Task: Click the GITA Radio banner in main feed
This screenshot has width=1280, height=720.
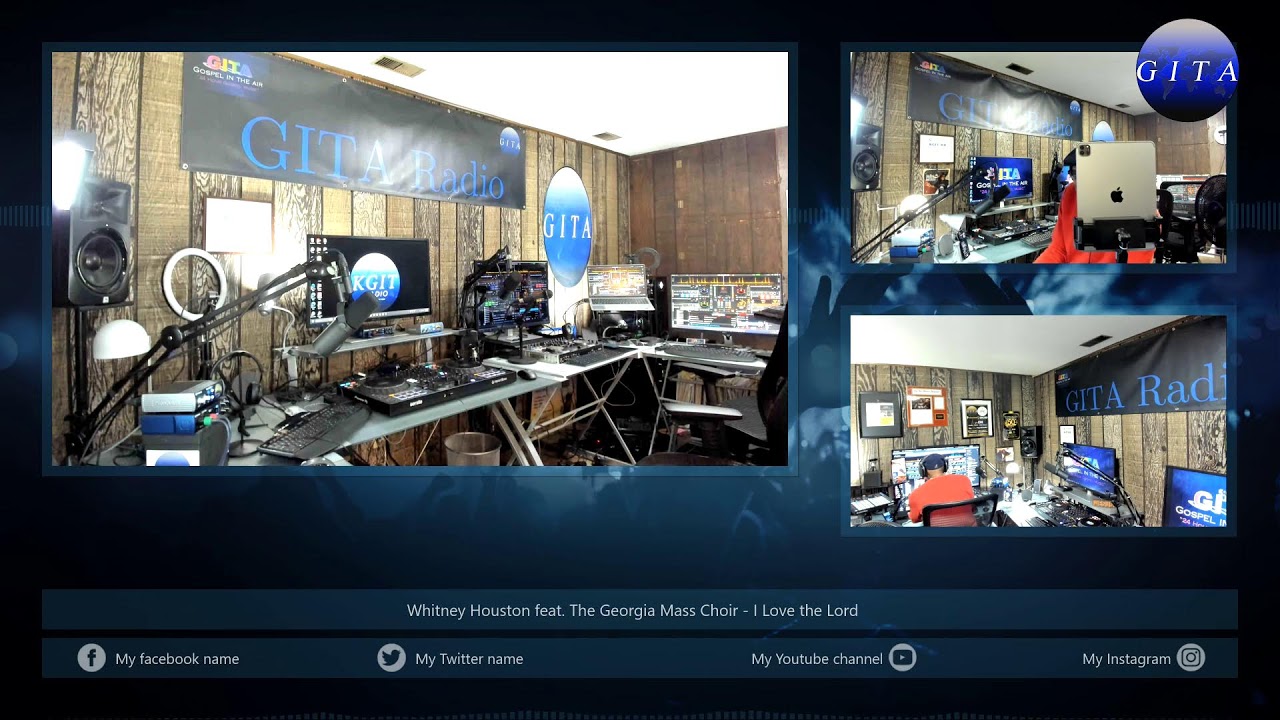Action: [353, 131]
